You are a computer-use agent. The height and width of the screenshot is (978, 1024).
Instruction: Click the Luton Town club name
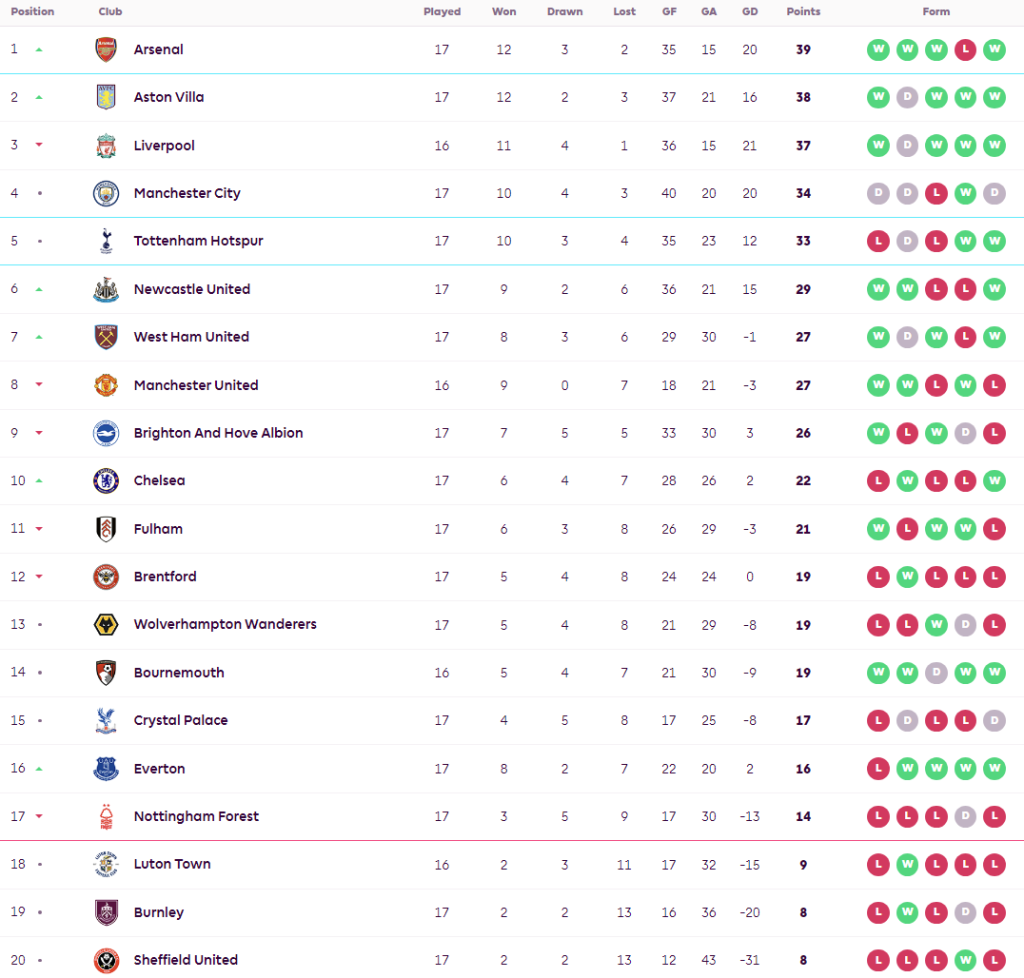172,864
